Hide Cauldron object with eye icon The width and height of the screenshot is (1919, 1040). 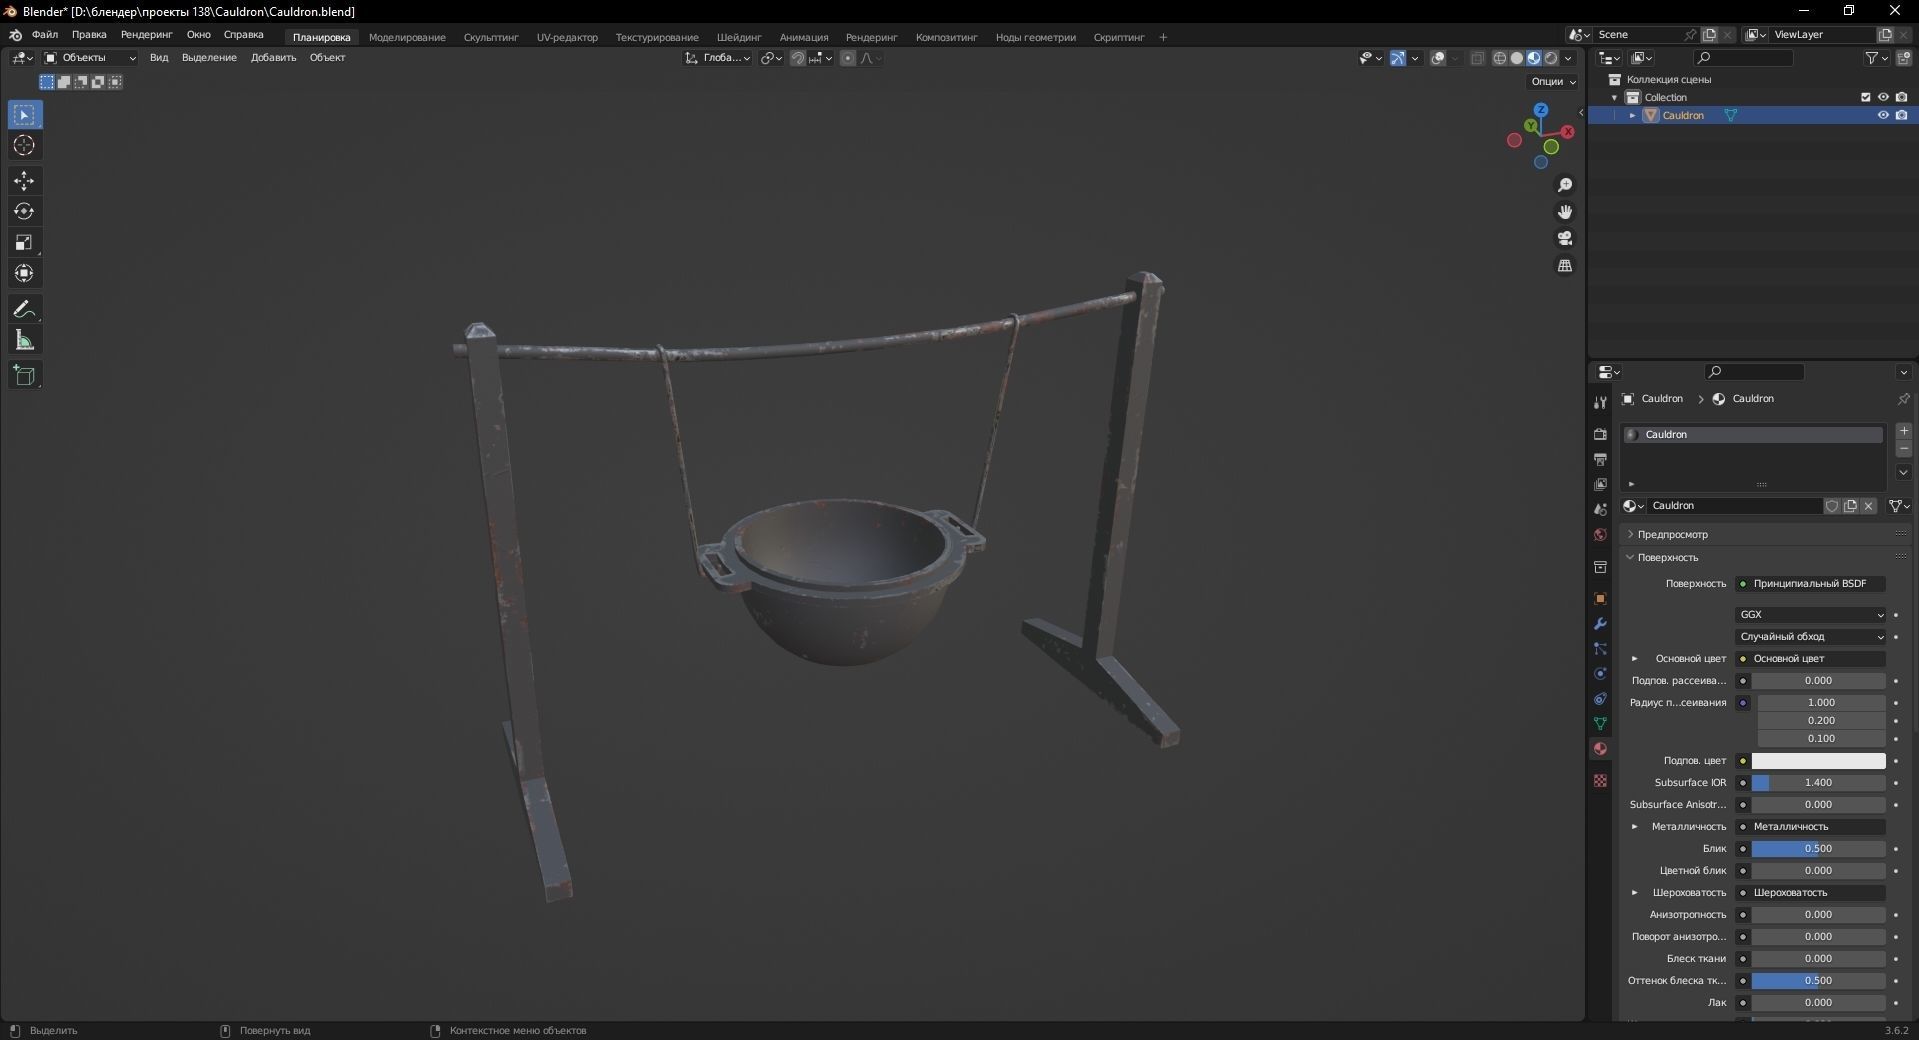(1883, 115)
